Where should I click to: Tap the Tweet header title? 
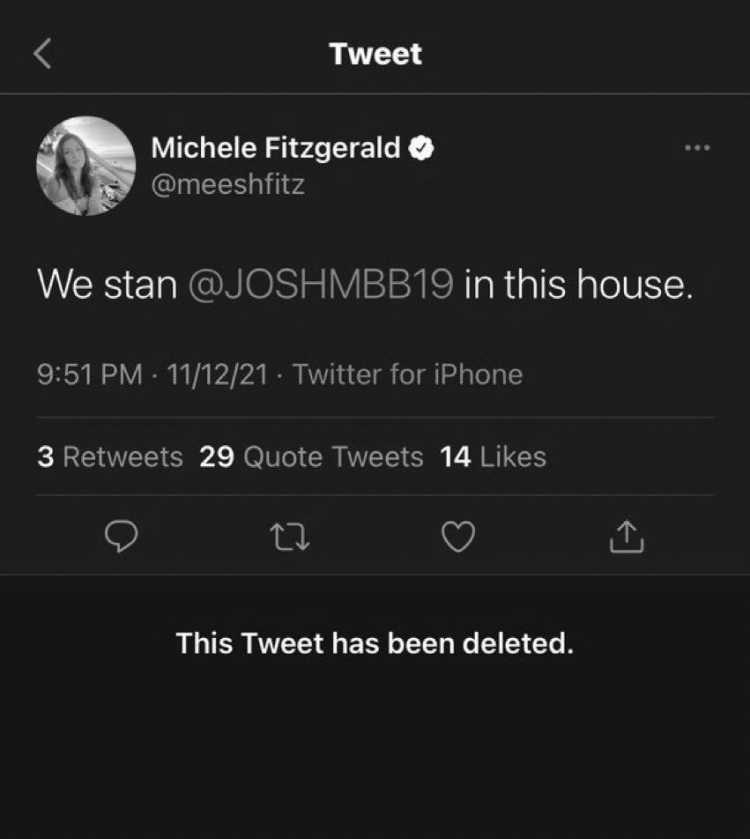[376, 54]
